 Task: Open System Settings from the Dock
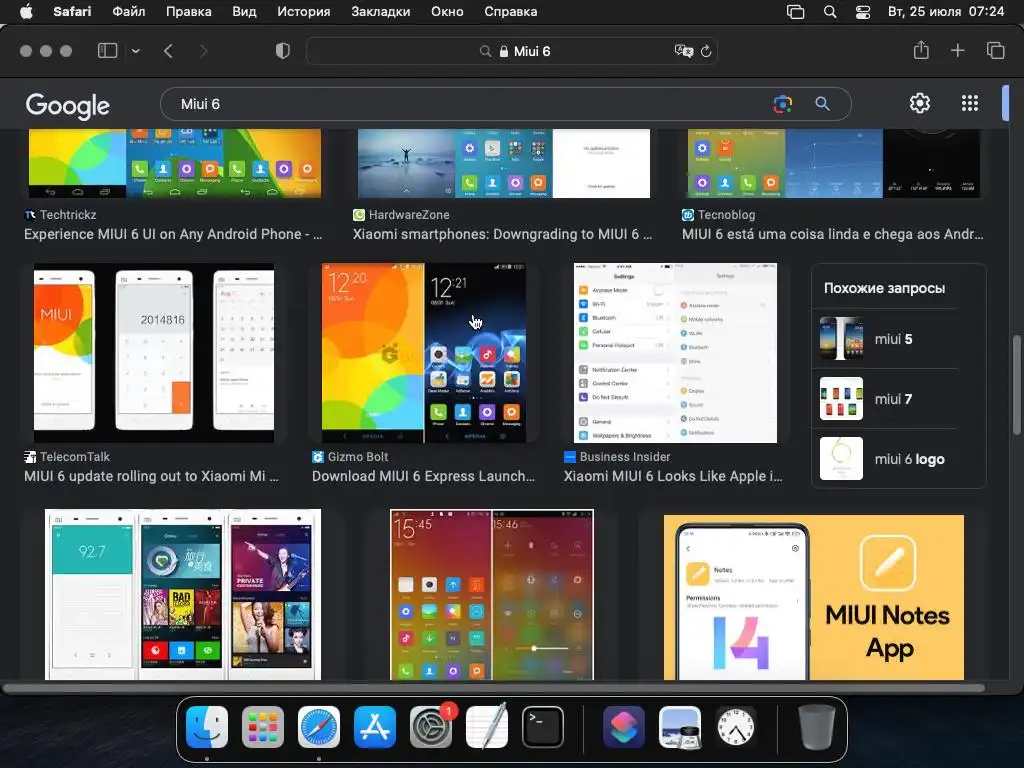point(431,727)
